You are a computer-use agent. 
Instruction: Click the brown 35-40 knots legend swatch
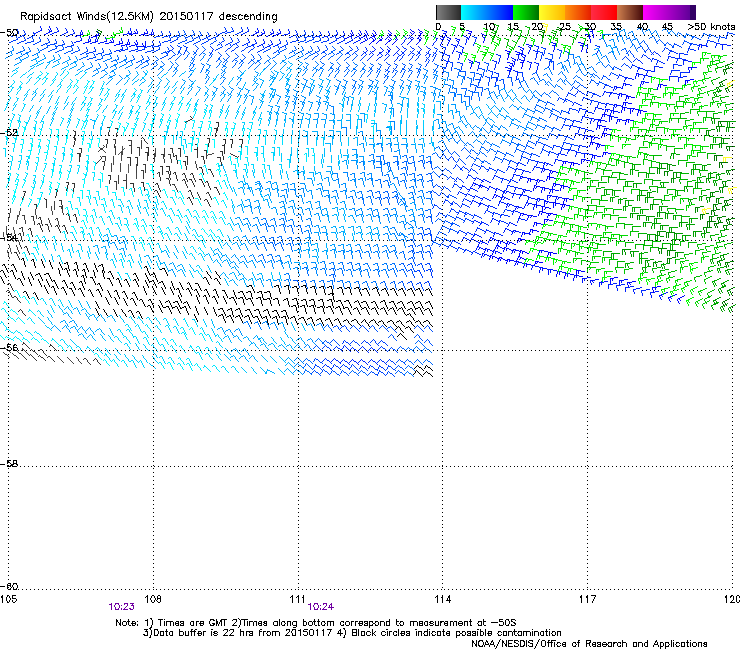[630, 12]
